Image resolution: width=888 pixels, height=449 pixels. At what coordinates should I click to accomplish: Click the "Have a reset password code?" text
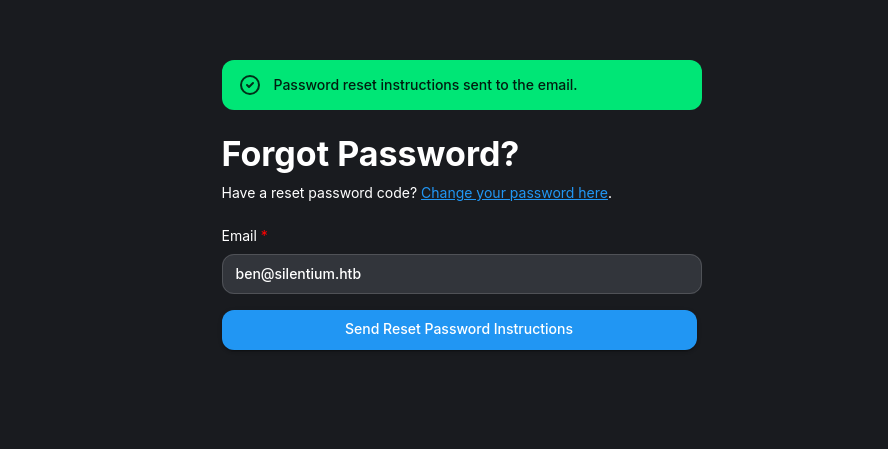click(319, 193)
